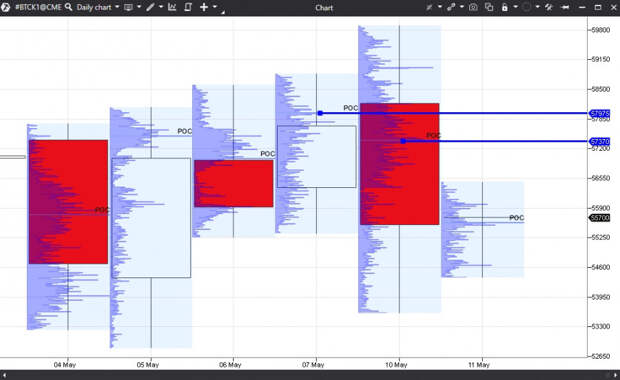Click scrollbar left arrow at the bottom
This screenshot has width=620, height=380.
point(4,375)
